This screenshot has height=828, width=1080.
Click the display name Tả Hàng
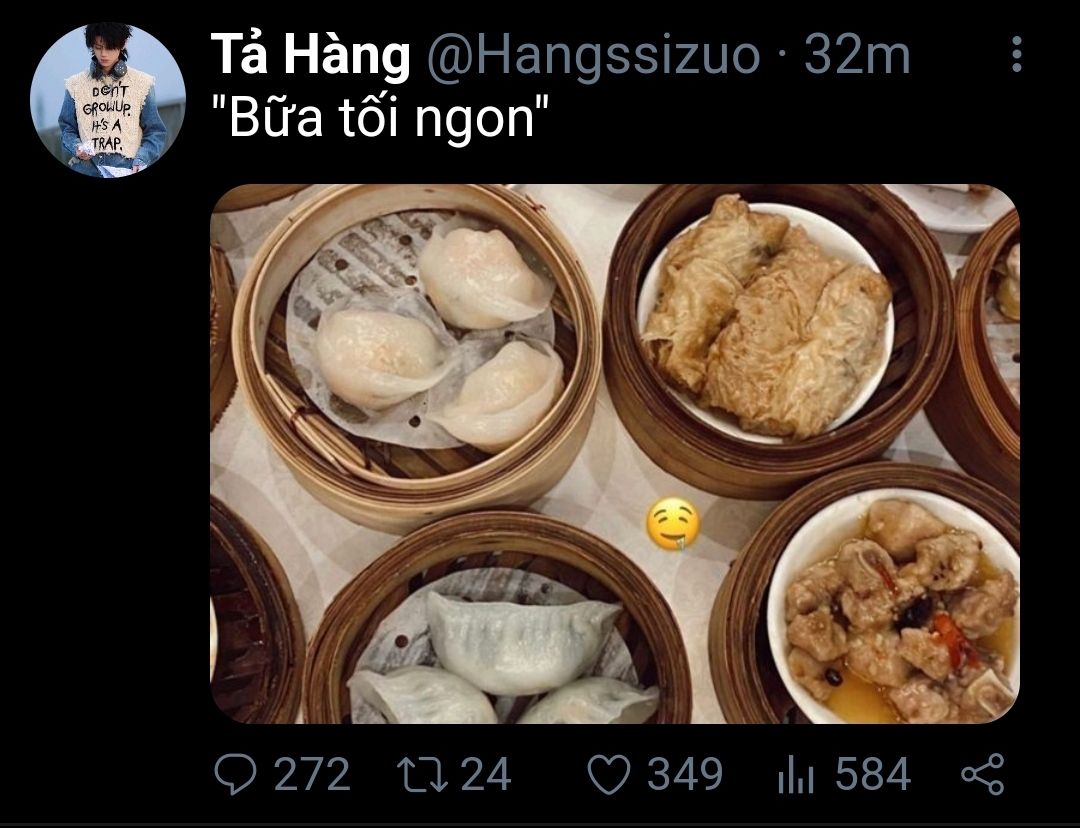[x=310, y=54]
